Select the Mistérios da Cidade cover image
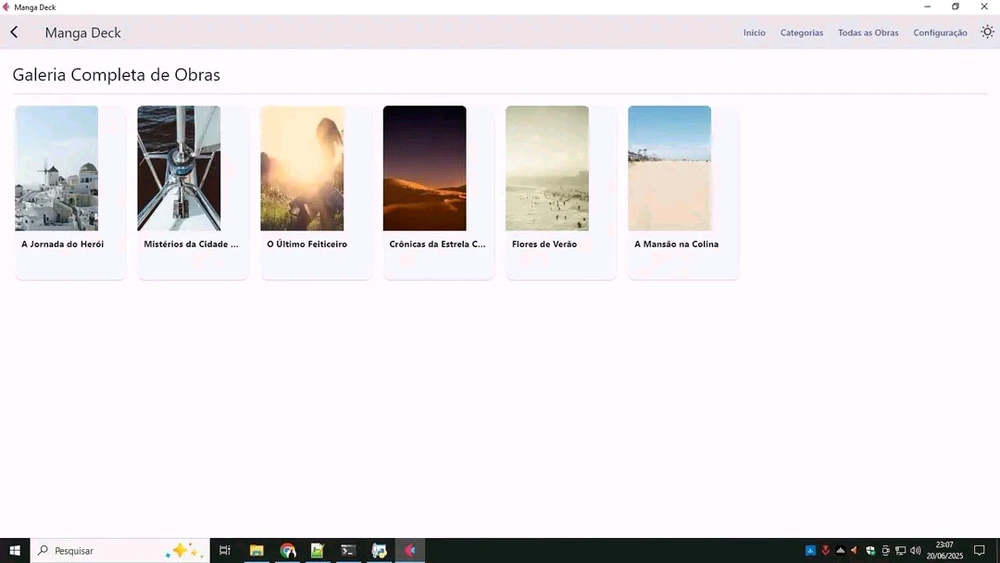 click(x=179, y=168)
